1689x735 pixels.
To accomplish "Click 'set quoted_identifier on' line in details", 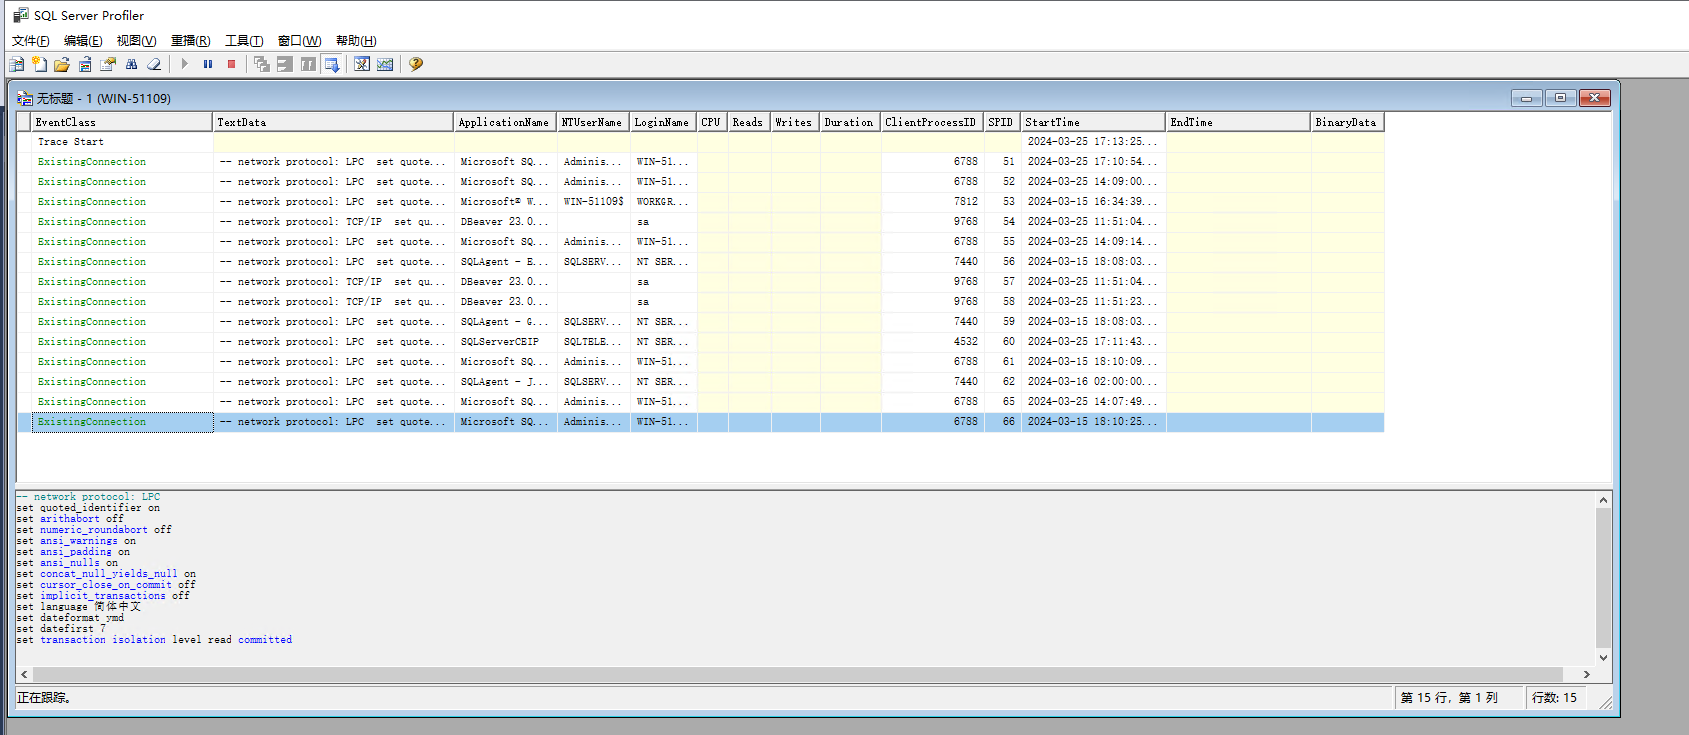I will [88, 508].
